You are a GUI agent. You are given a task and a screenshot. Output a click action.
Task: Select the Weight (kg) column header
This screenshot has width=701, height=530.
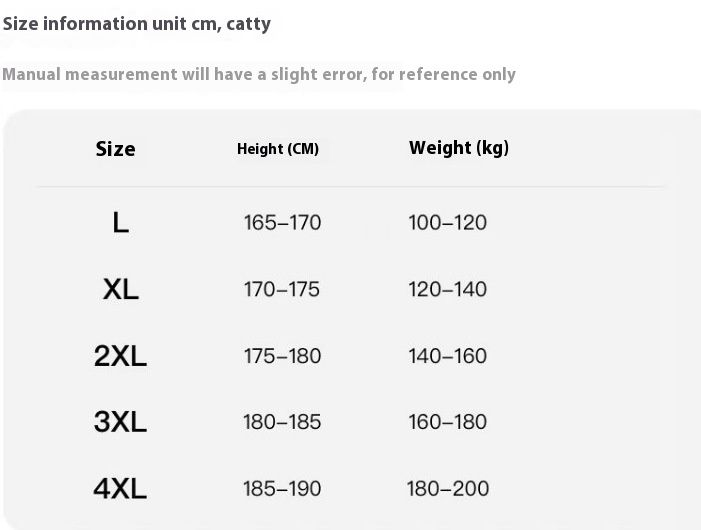point(459,148)
